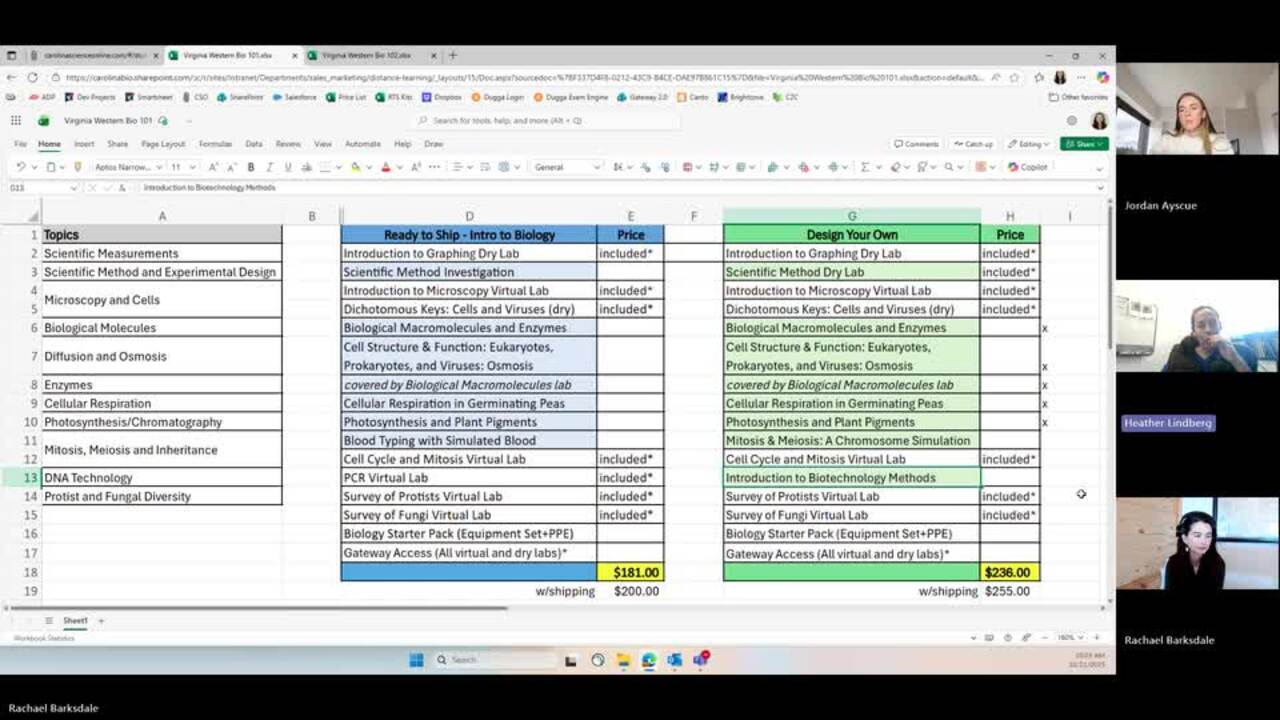Select the cell containing PCR Virtual Lab
This screenshot has height=720, width=1280.
click(468, 478)
